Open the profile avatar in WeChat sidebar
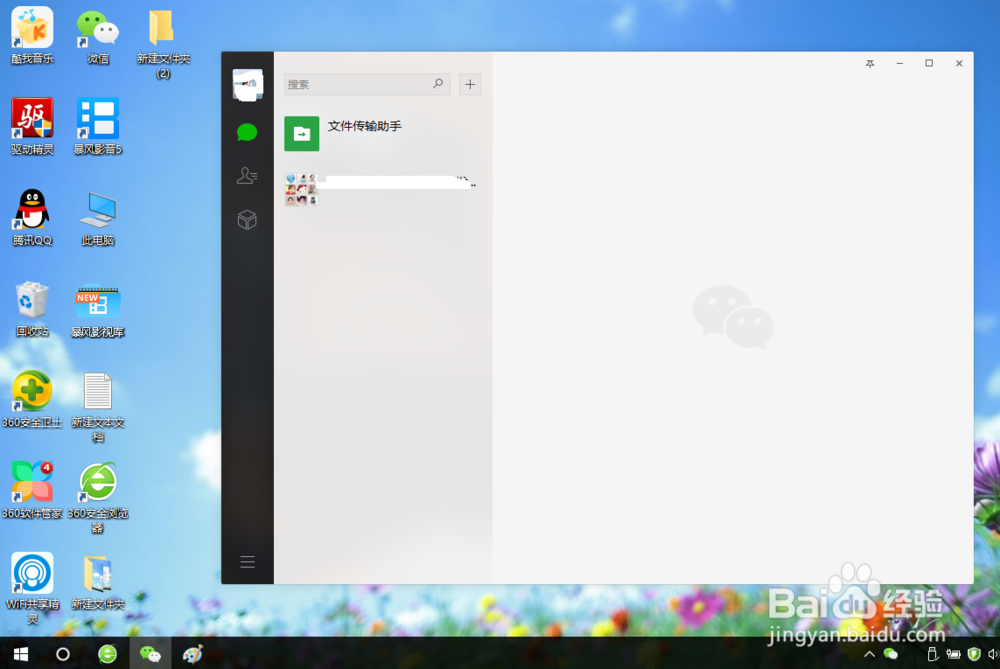 pos(247,85)
